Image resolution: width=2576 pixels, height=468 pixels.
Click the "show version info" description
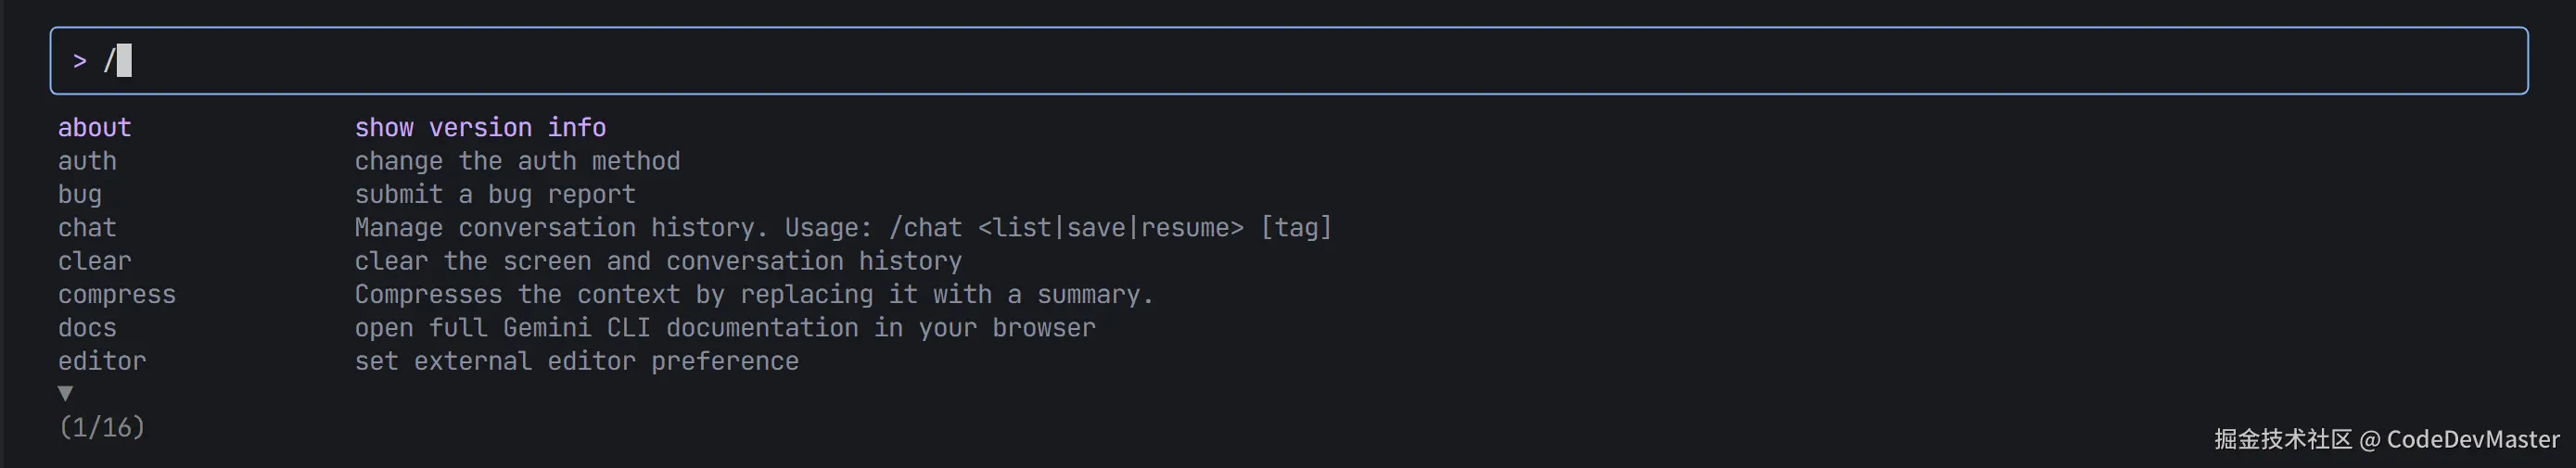pos(480,128)
